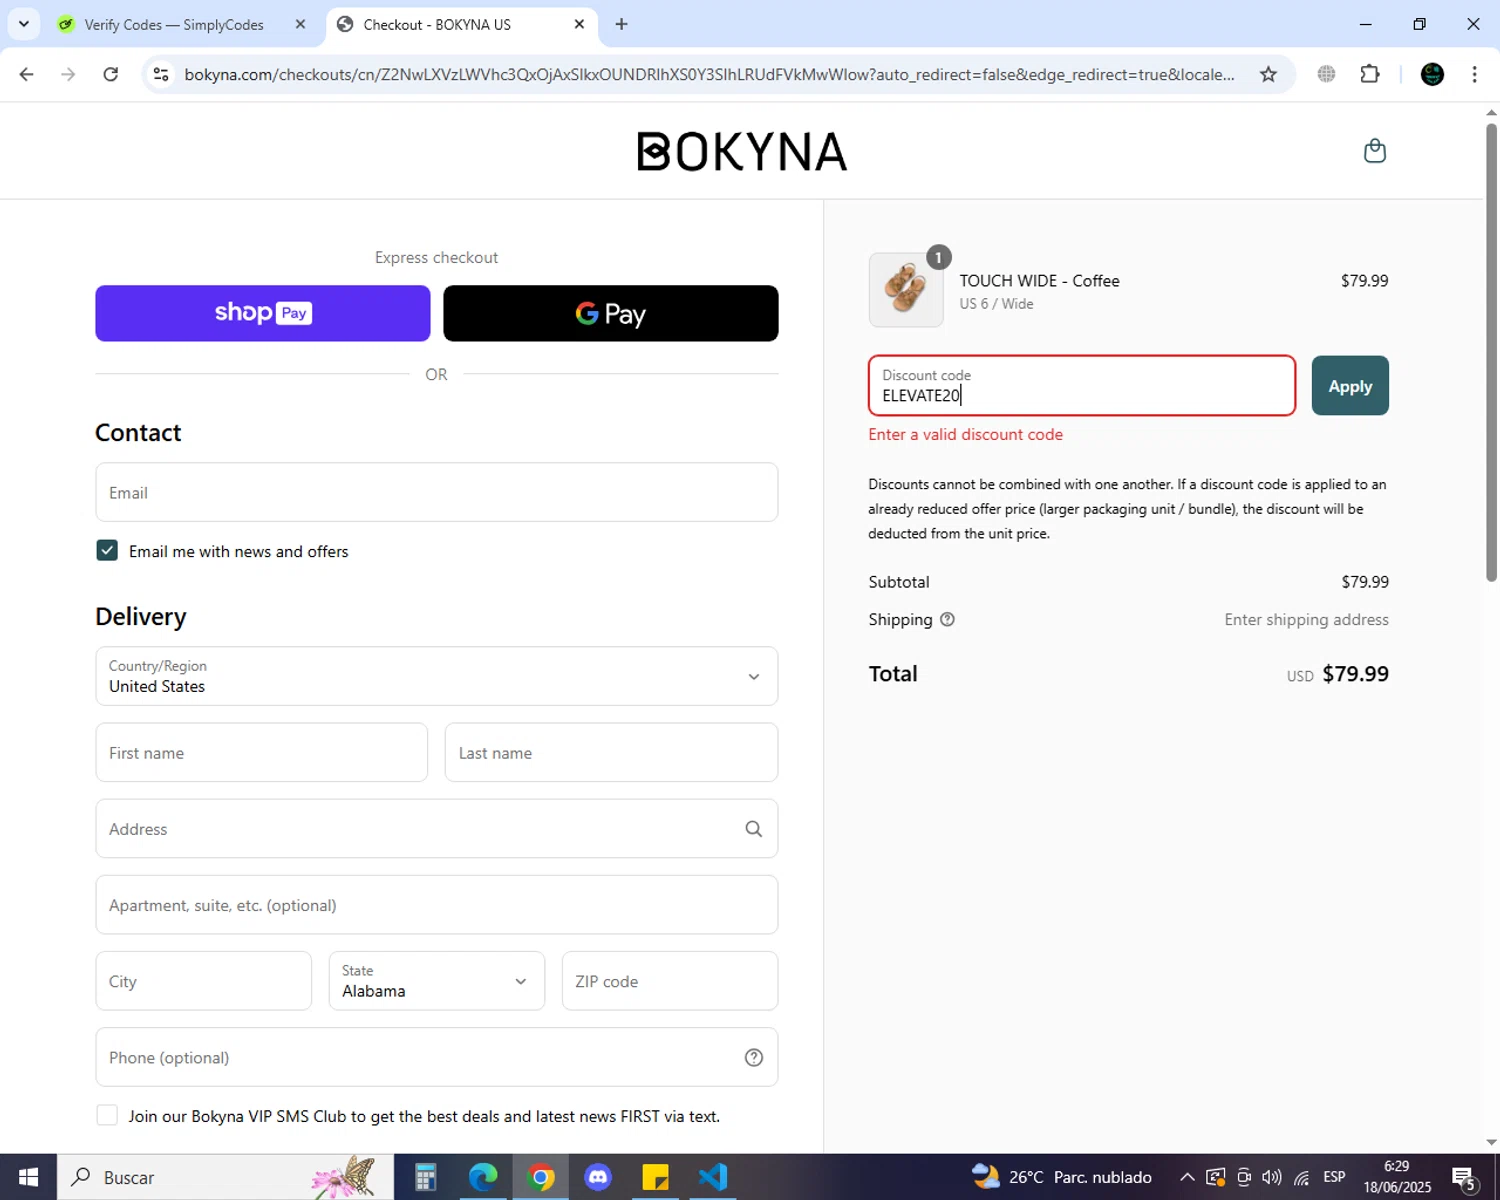The image size is (1500, 1200).
Task: Open the browser extensions puzzle icon
Action: click(1370, 74)
